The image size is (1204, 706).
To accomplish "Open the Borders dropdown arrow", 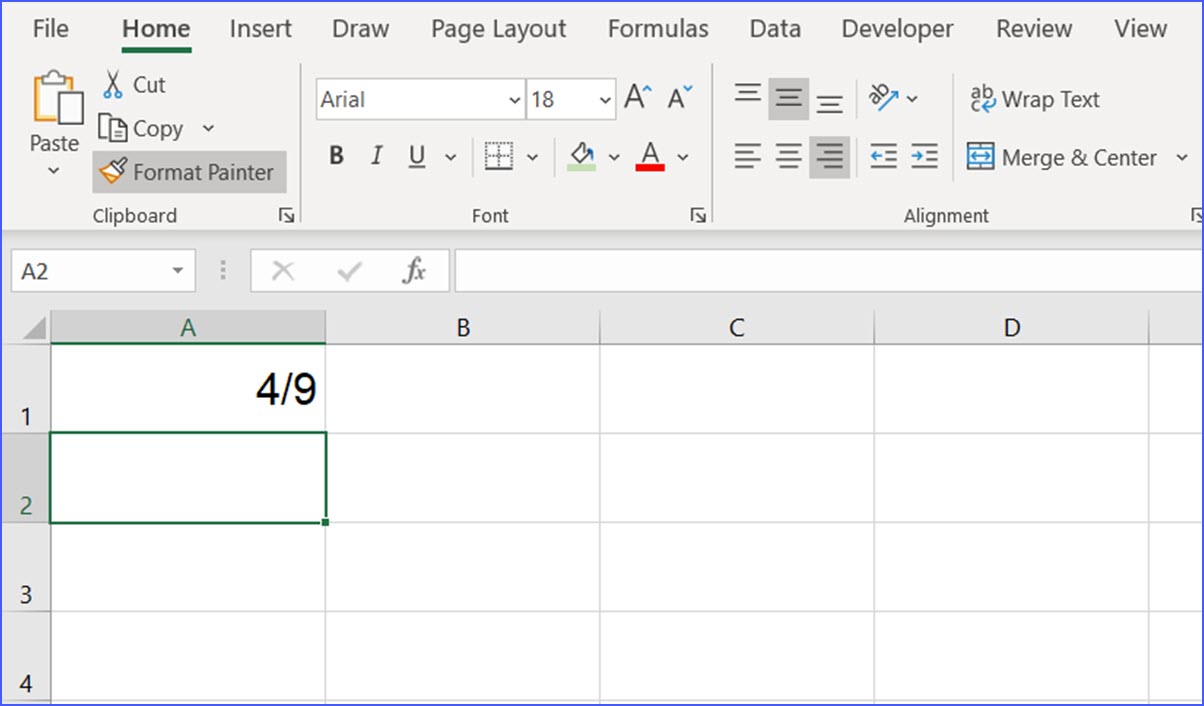I will coord(532,157).
